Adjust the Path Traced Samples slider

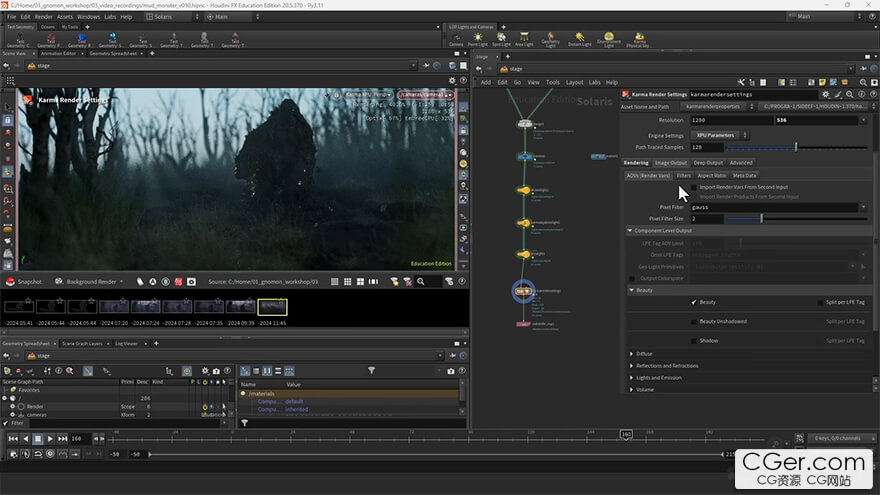[797, 147]
